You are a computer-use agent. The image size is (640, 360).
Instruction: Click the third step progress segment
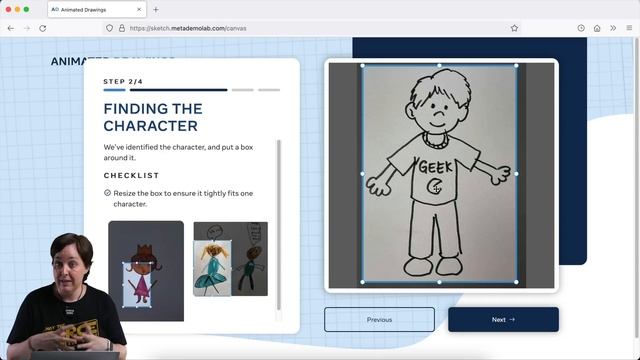coord(242,90)
